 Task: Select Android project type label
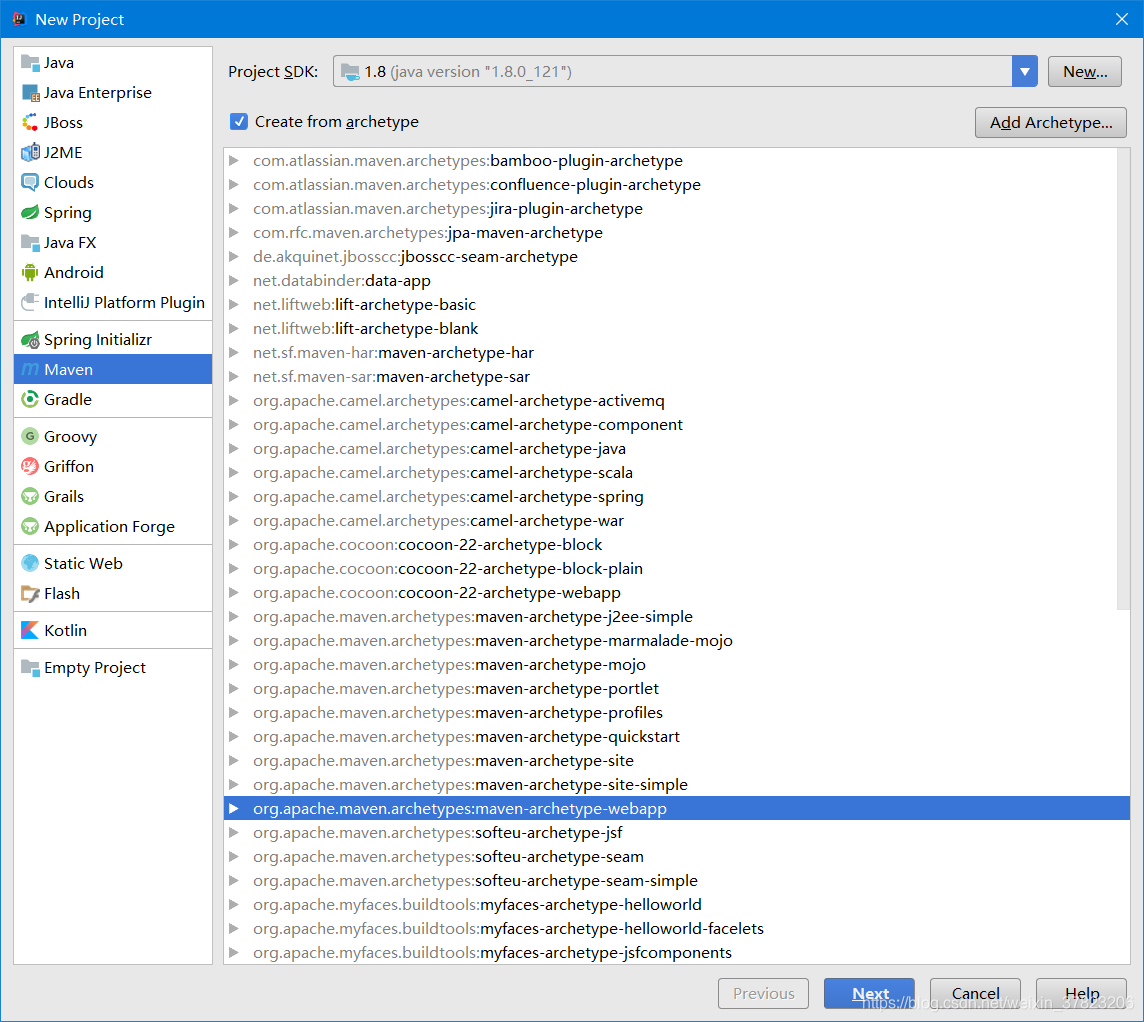(74, 273)
